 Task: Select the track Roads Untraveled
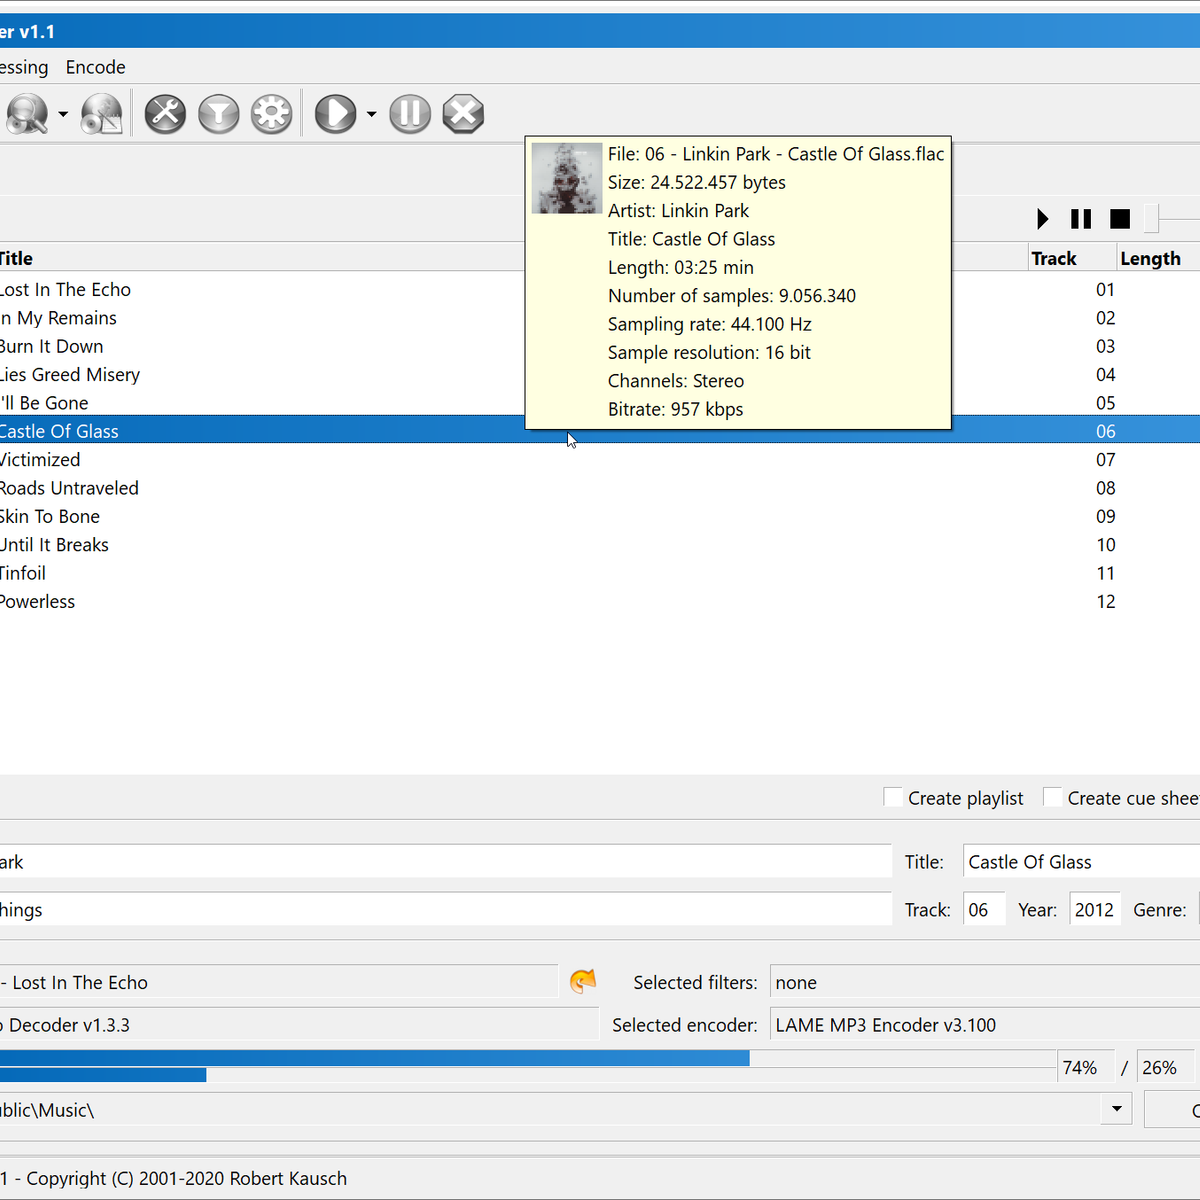(x=600, y=488)
